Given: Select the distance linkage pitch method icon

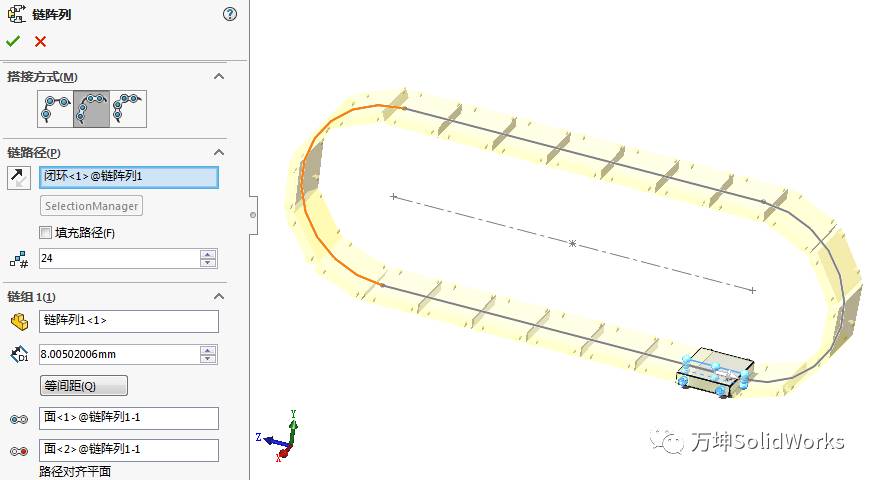Looking at the screenshot, I should click(91, 109).
